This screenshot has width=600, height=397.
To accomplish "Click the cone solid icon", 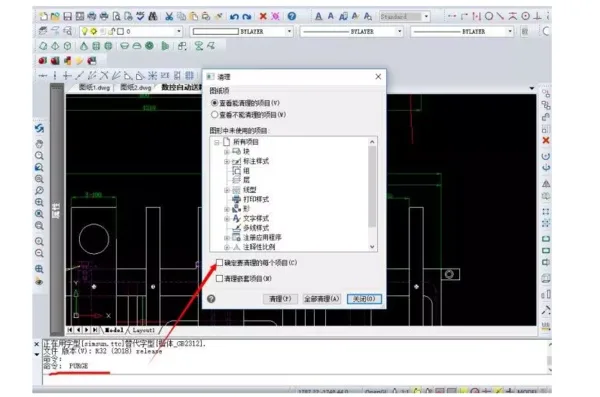I will (84, 46).
